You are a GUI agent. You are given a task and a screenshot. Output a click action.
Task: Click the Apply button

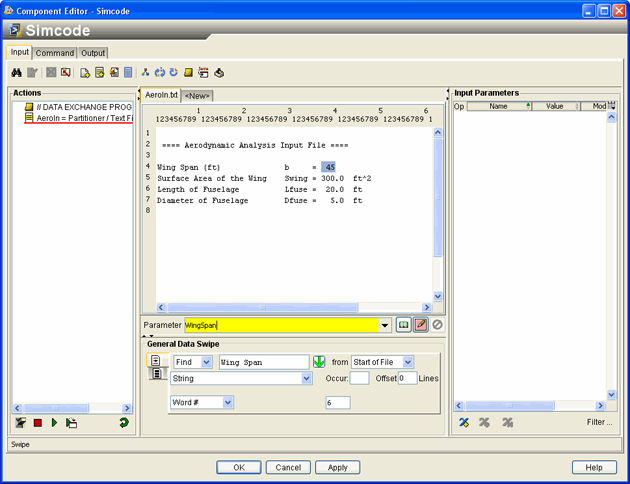338,467
